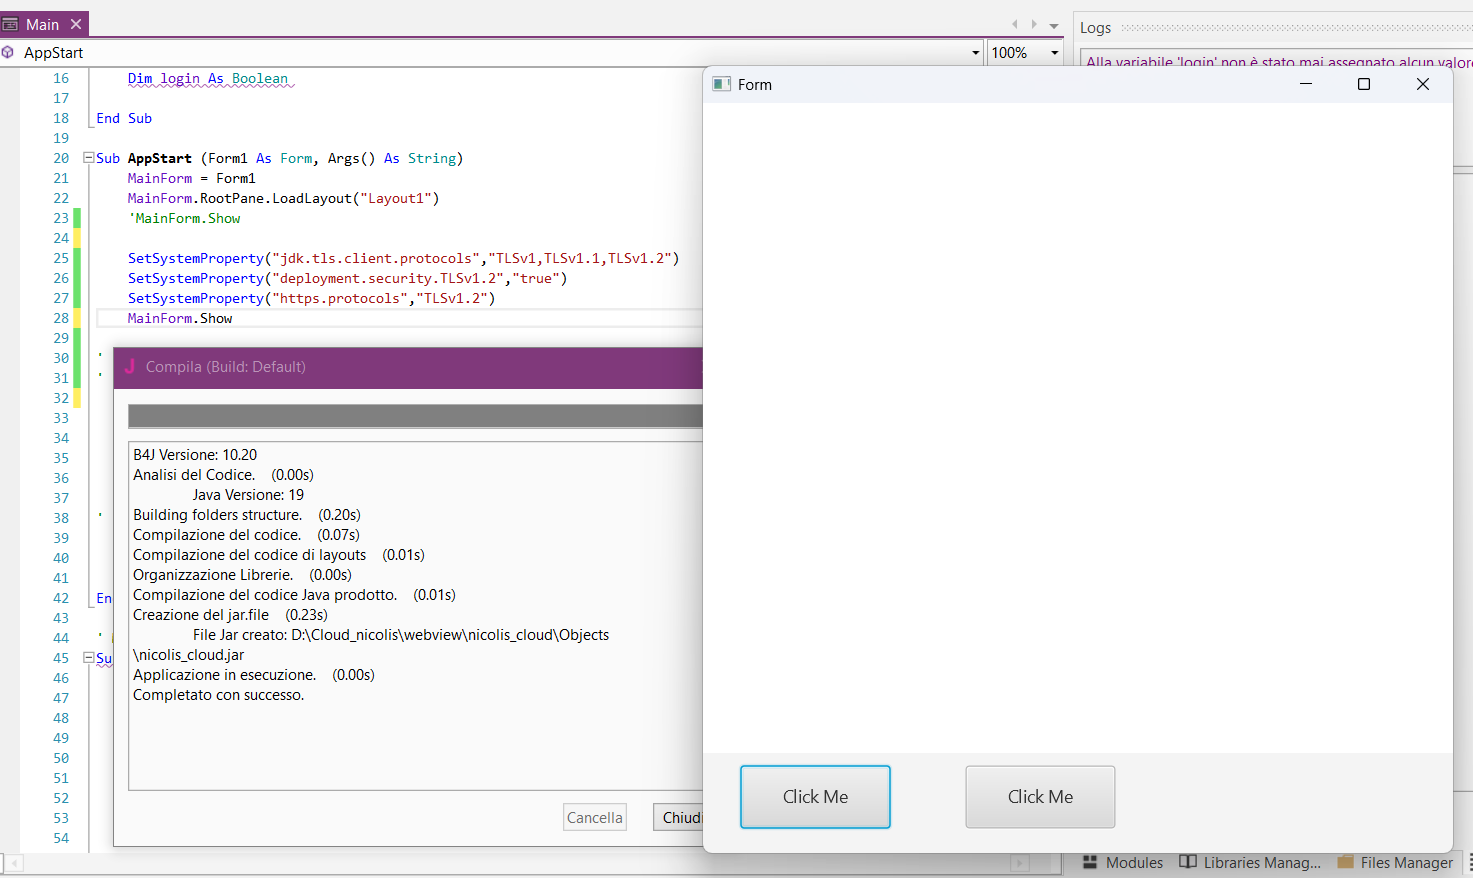Click the purple cube icon beside AppStart
This screenshot has width=1473, height=878.
pyautogui.click(x=8, y=52)
